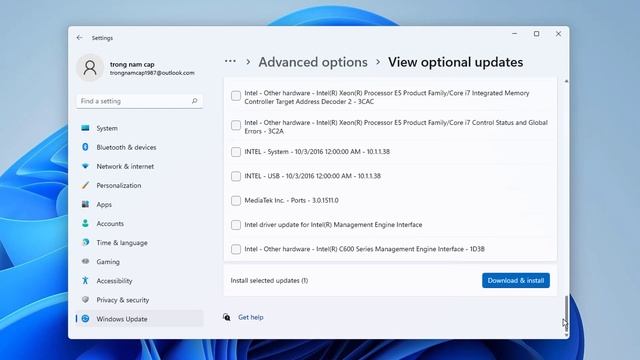Click the search magnifier in Find a setting
The height and width of the screenshot is (360, 640).
coord(194,101)
